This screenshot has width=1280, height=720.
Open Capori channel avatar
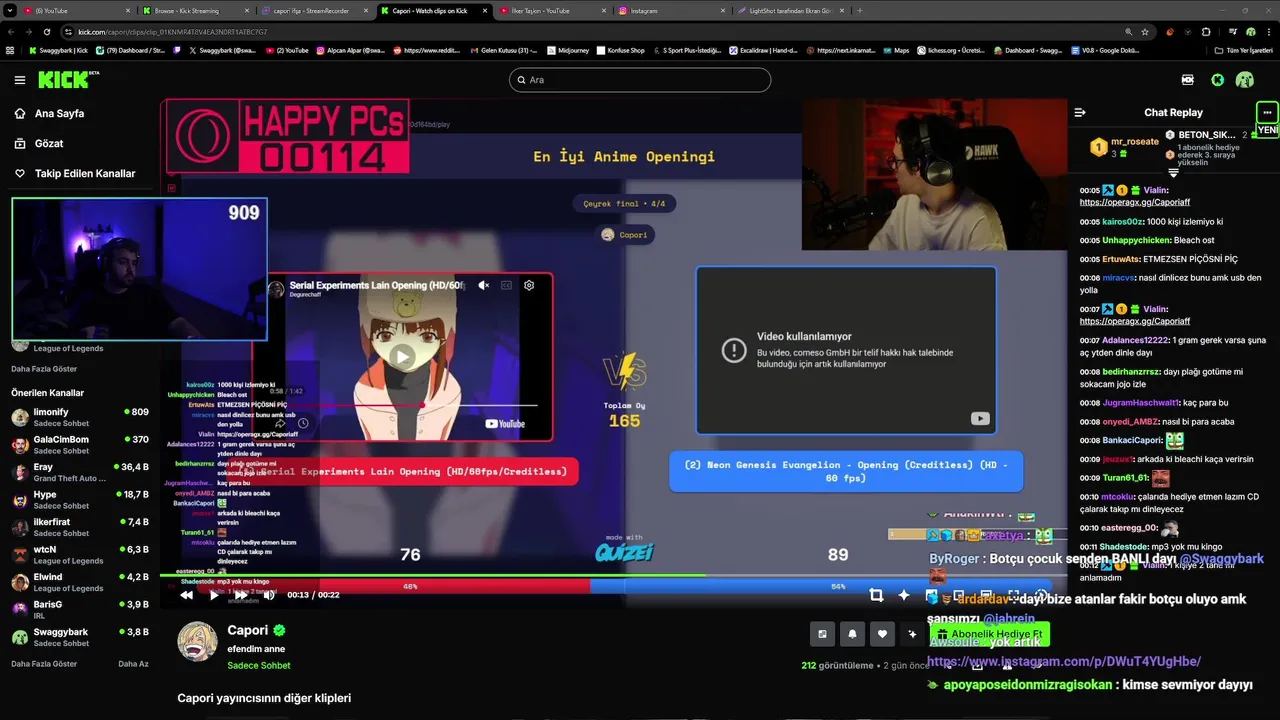[197, 641]
